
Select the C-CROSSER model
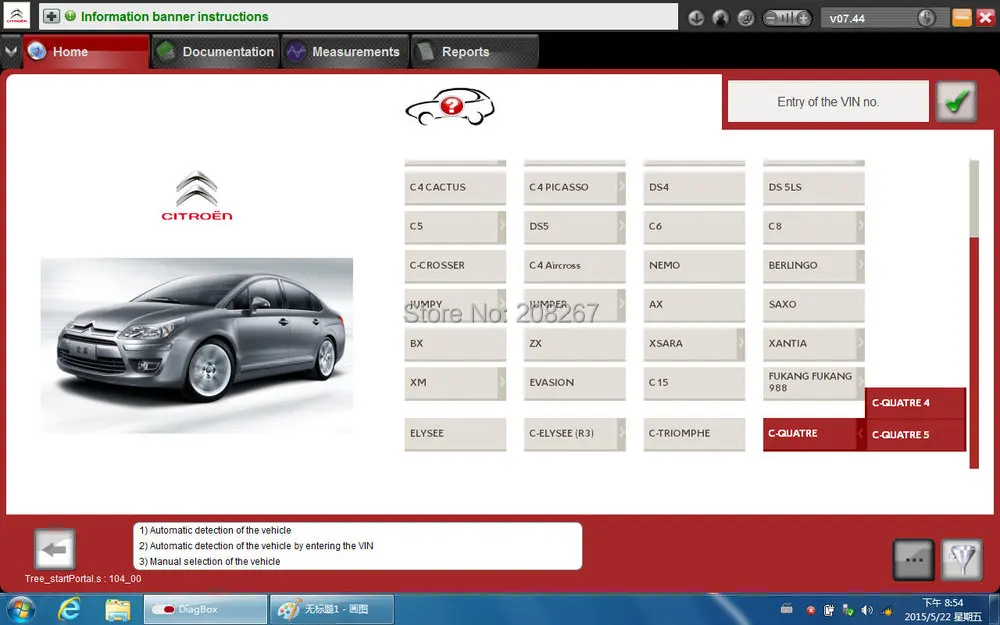(455, 265)
